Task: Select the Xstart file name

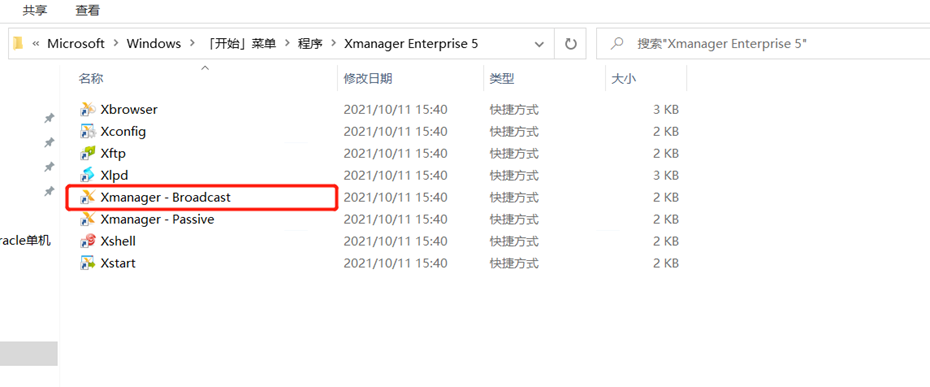Action: 118,263
